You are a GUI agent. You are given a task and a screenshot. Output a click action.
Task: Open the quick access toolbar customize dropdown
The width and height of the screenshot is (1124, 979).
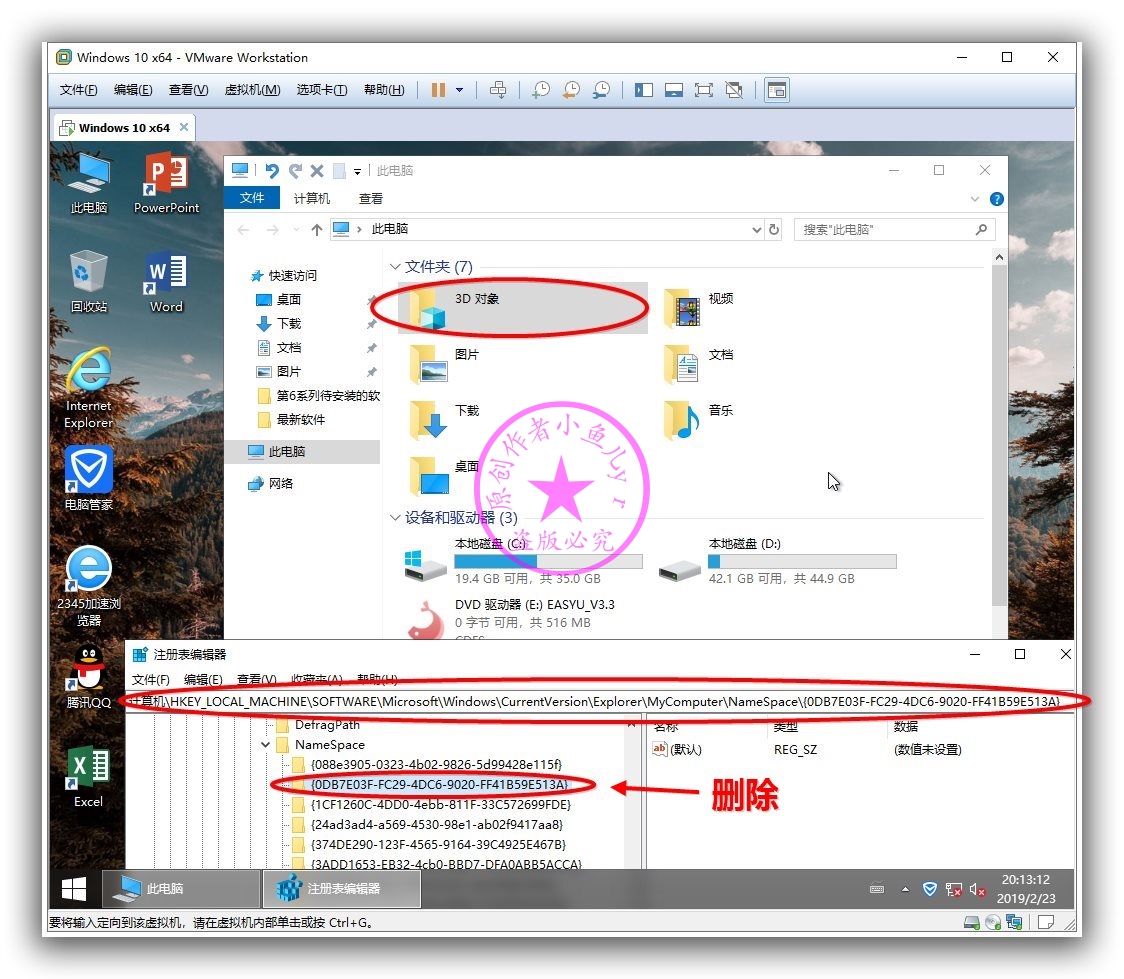coord(357,171)
